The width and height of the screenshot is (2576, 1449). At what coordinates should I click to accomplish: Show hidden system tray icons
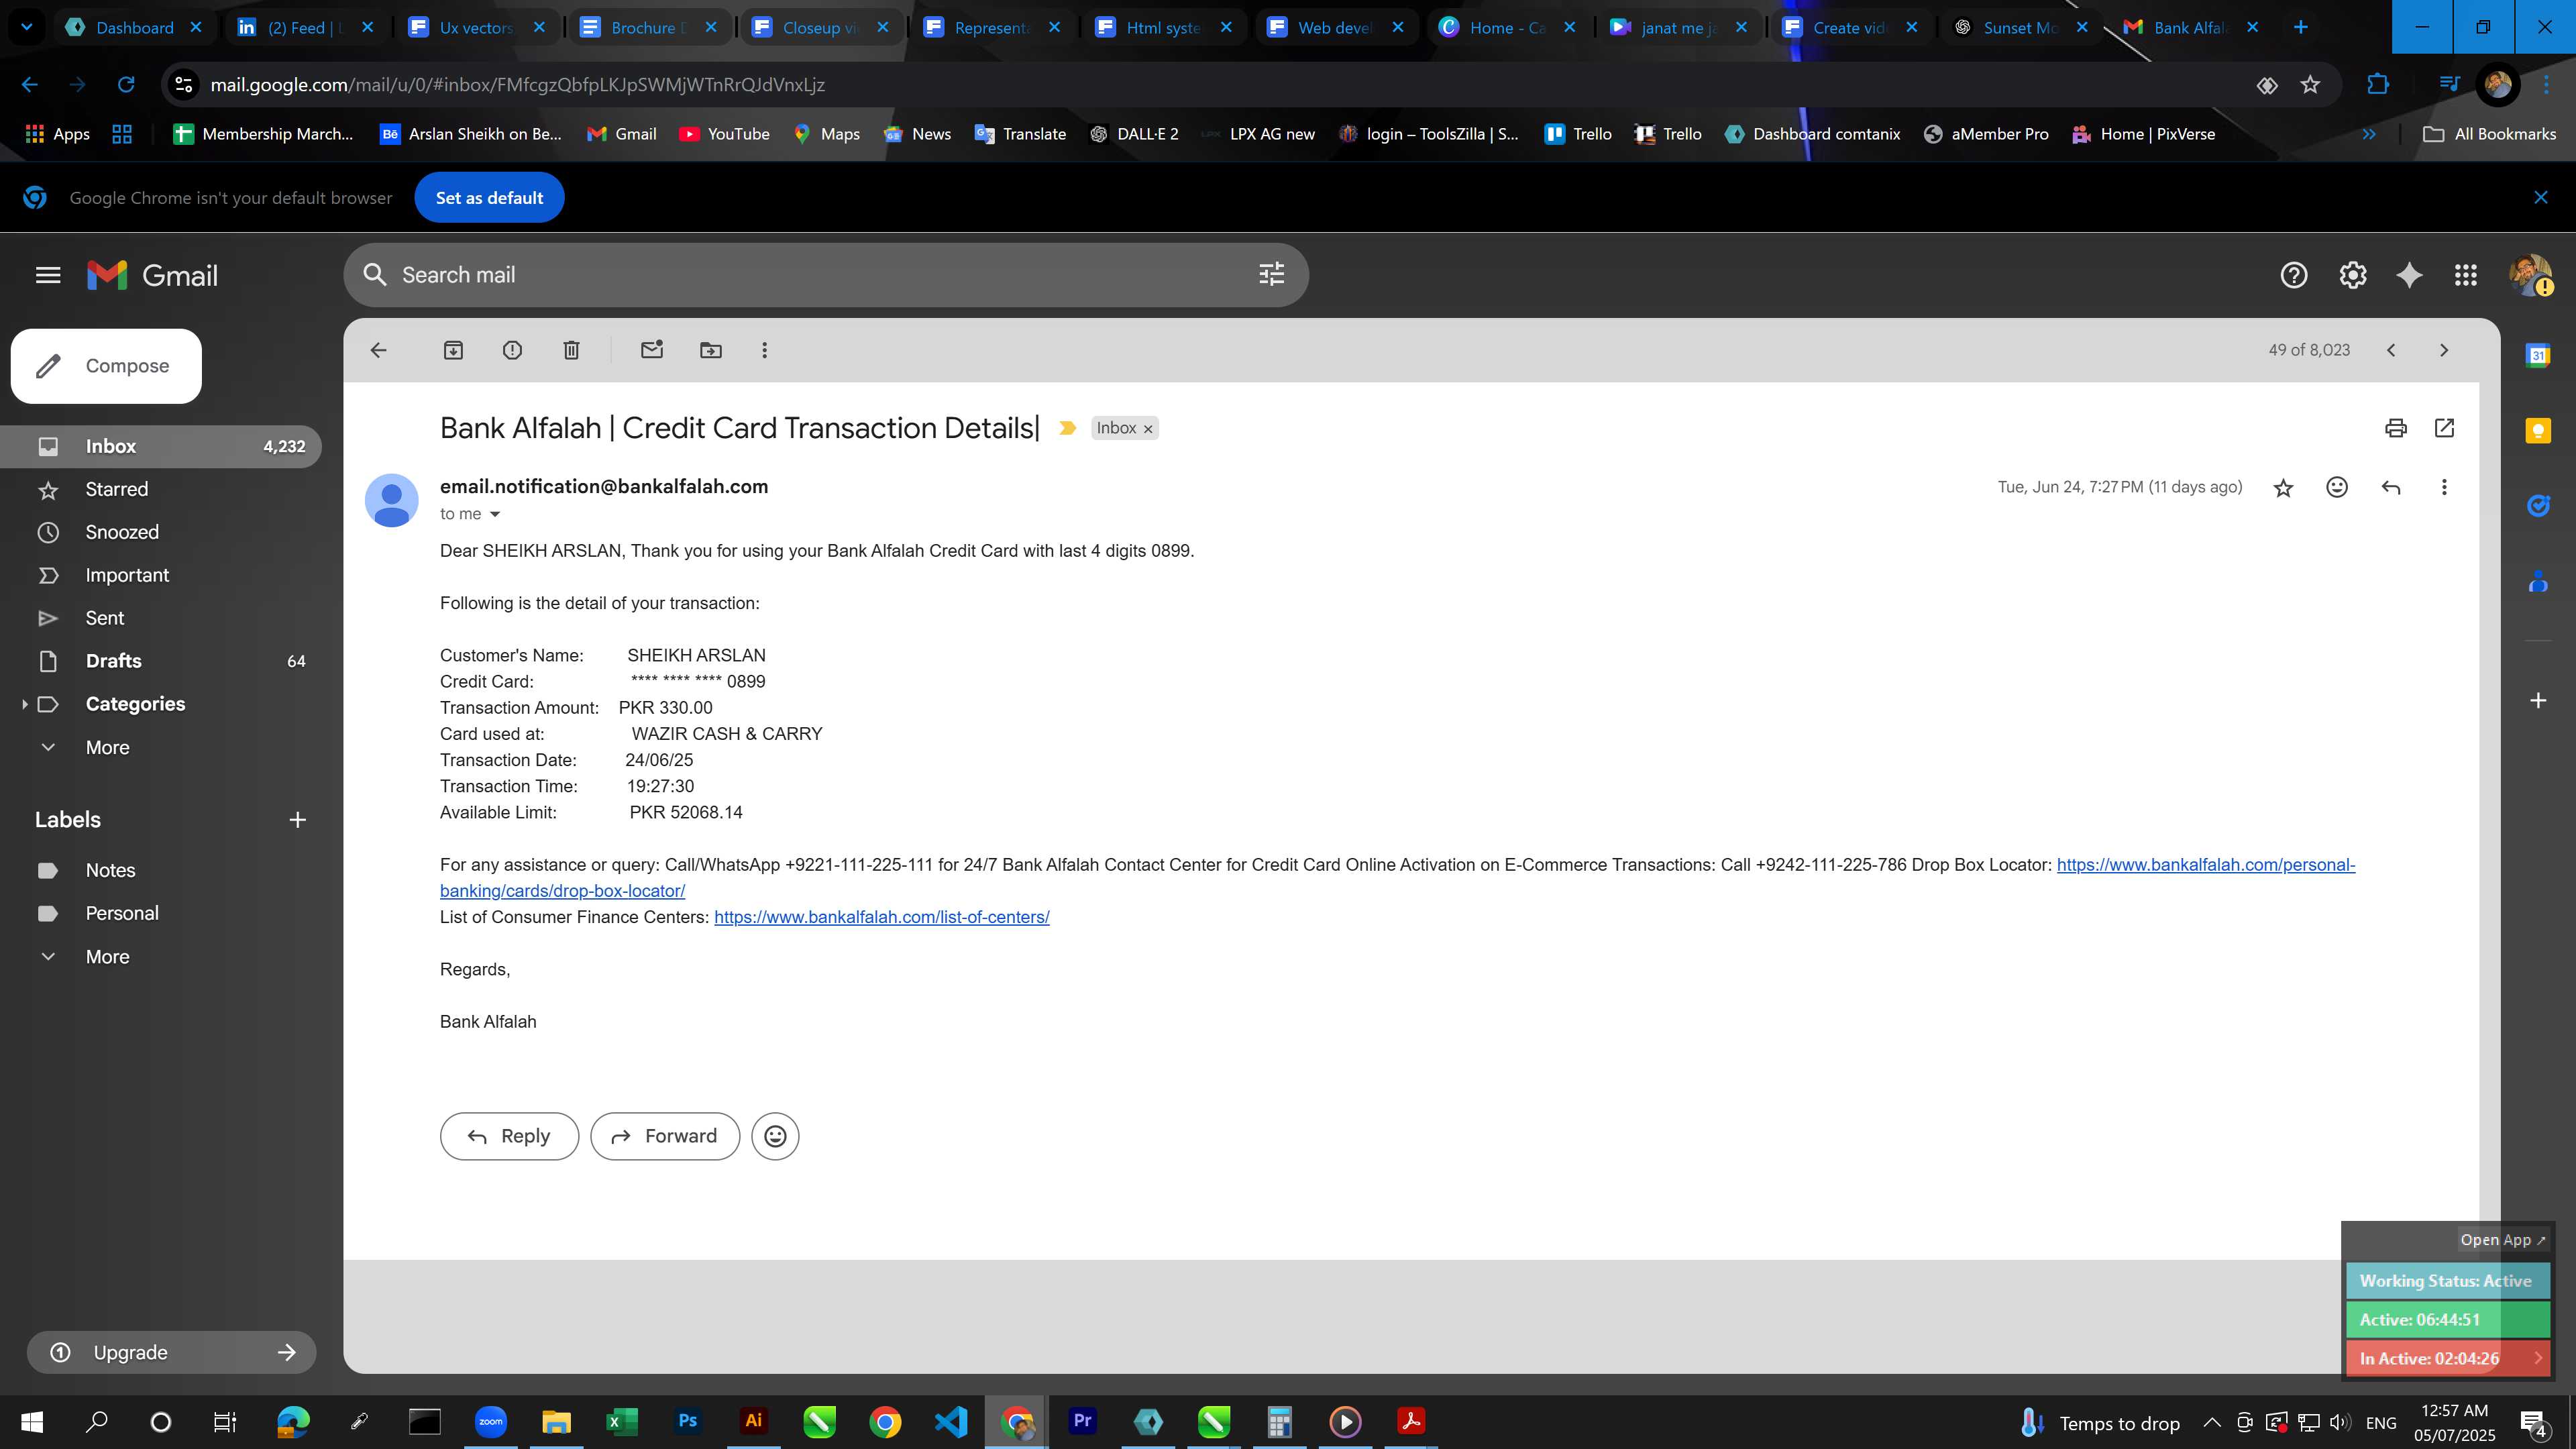2212,1422
